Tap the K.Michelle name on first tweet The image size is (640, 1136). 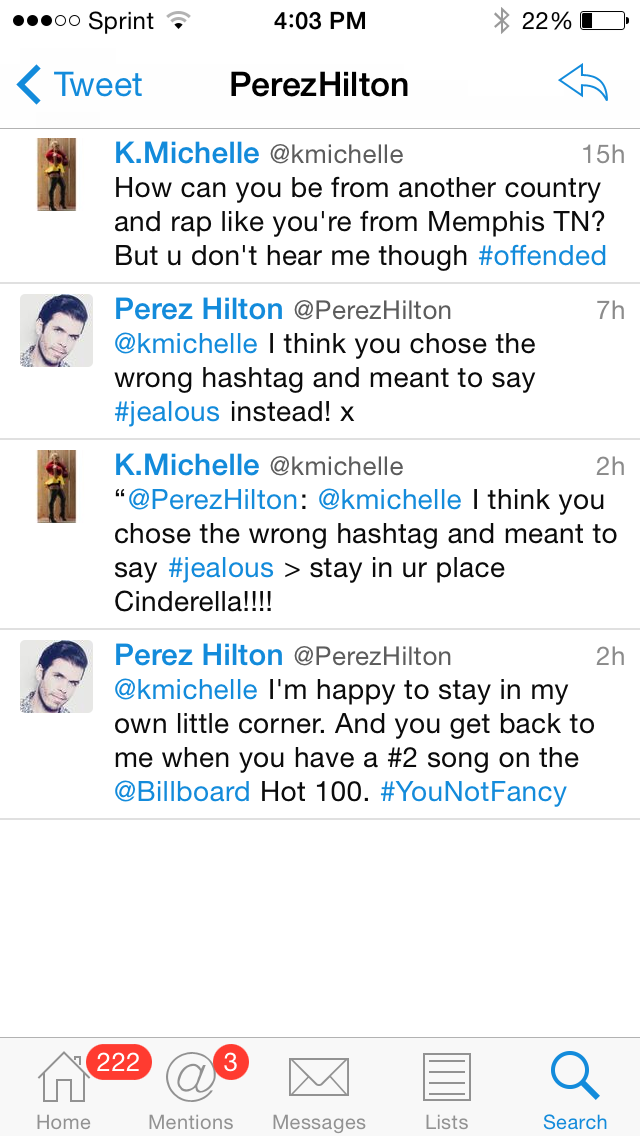coord(187,153)
